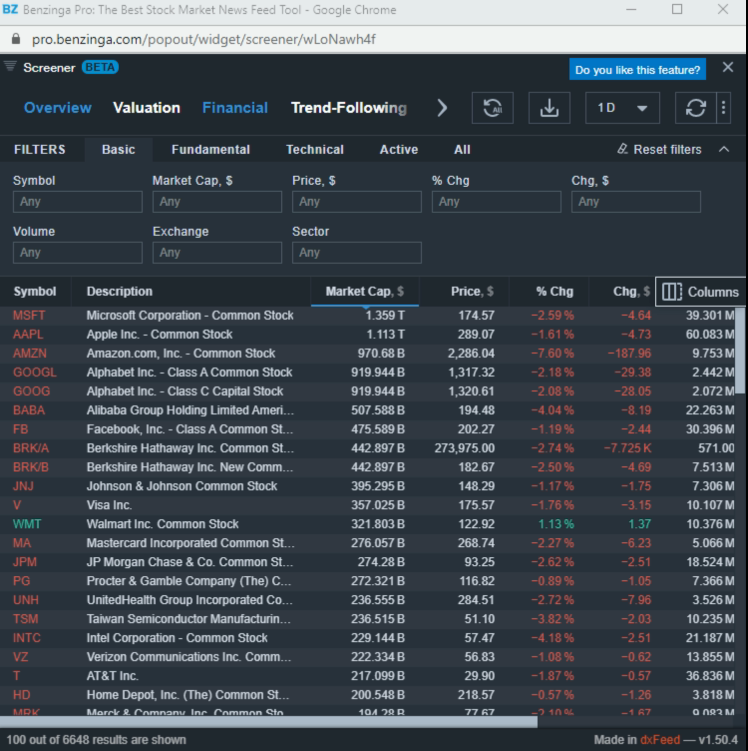Click the reset all screener icon
This screenshot has height=751, width=748.
(492, 108)
